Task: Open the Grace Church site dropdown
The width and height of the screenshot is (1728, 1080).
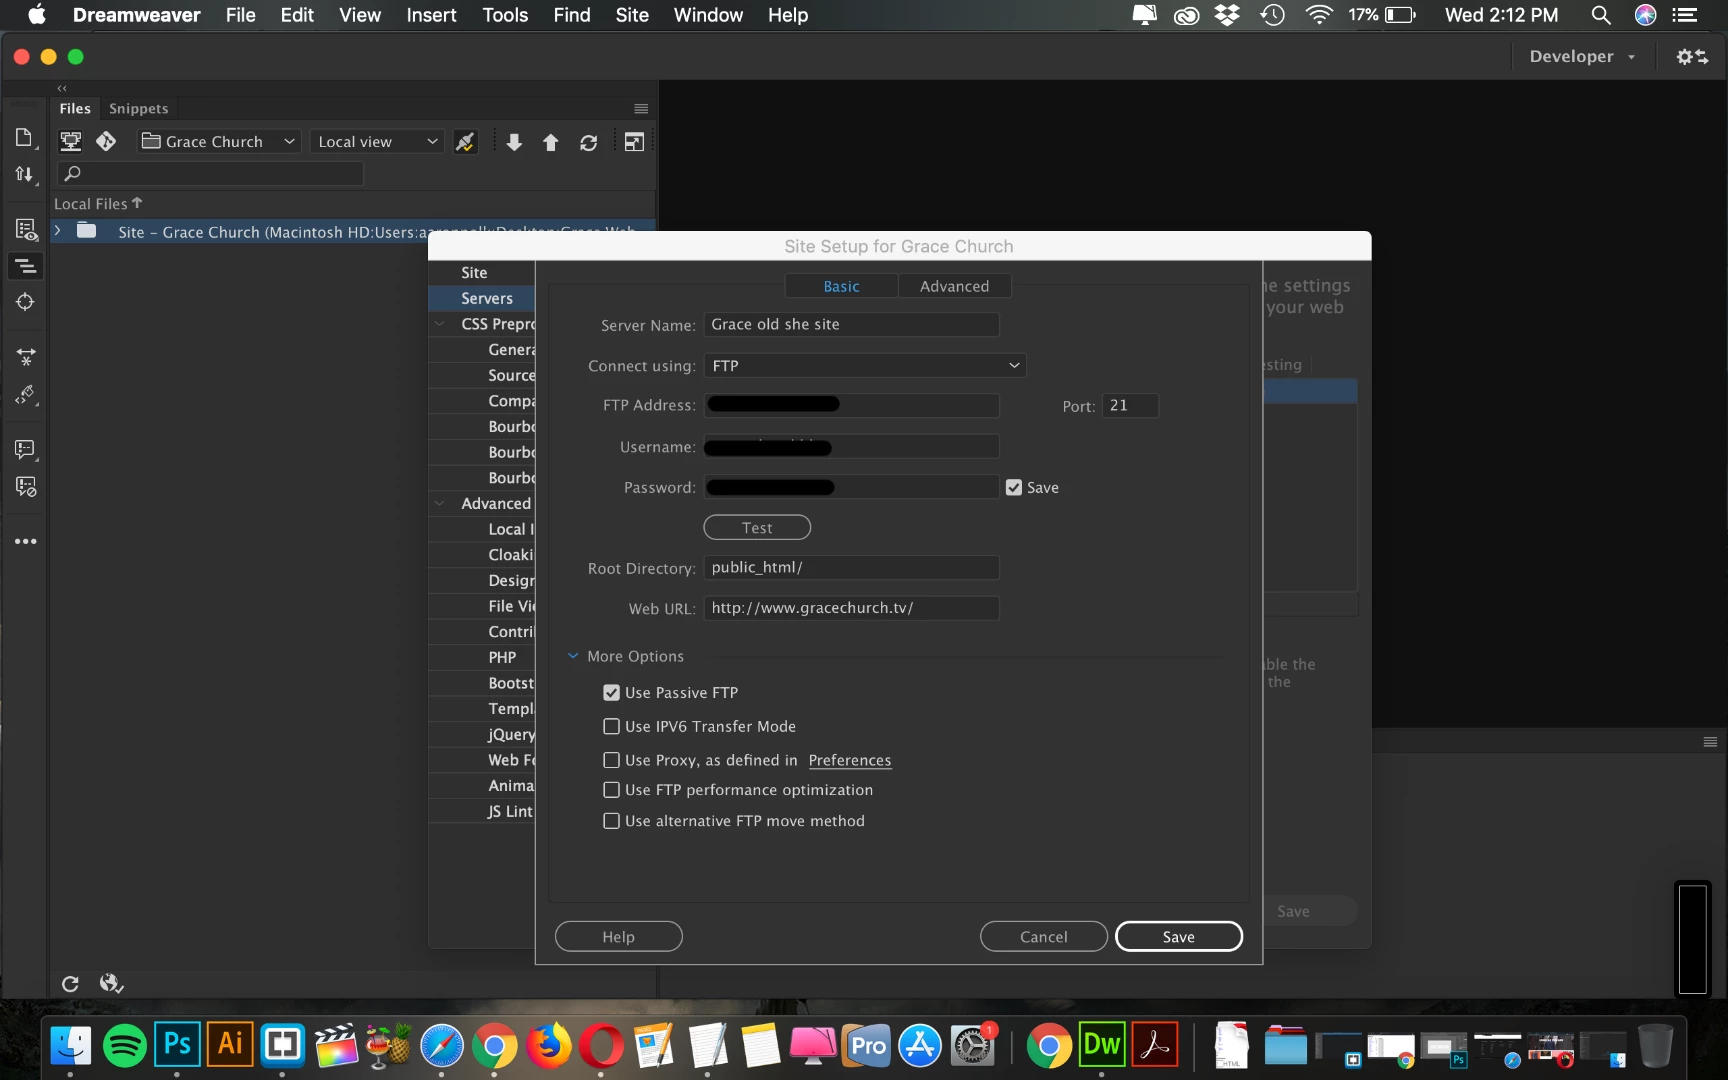Action: (x=219, y=142)
